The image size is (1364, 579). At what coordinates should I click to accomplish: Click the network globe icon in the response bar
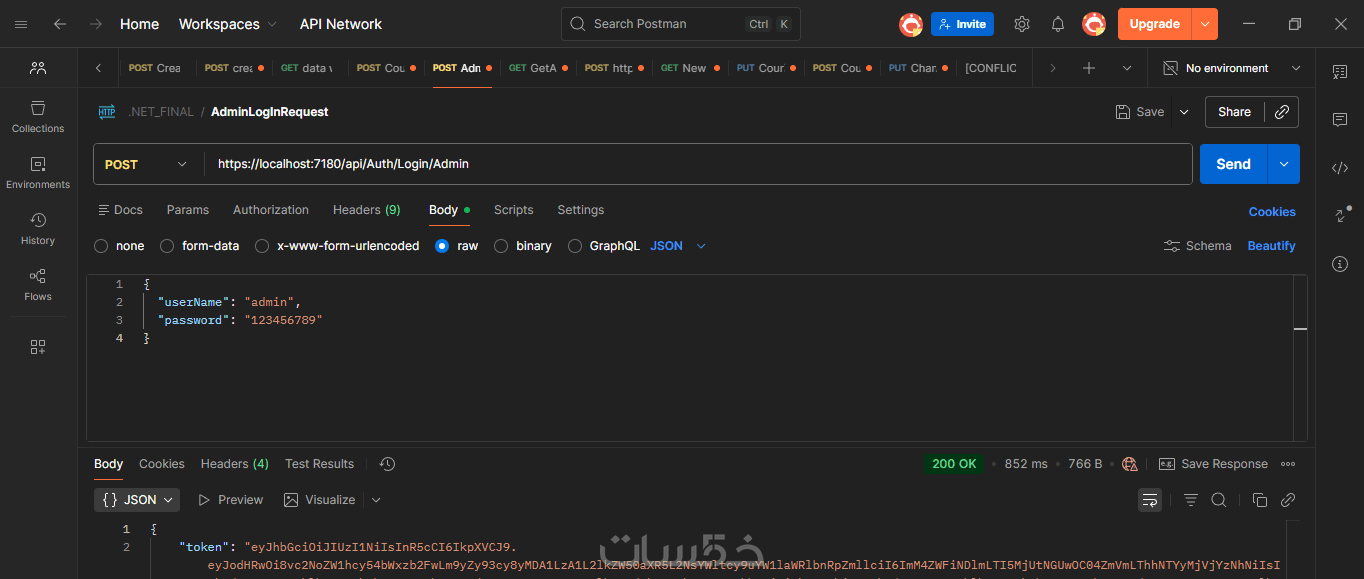tap(1130, 464)
